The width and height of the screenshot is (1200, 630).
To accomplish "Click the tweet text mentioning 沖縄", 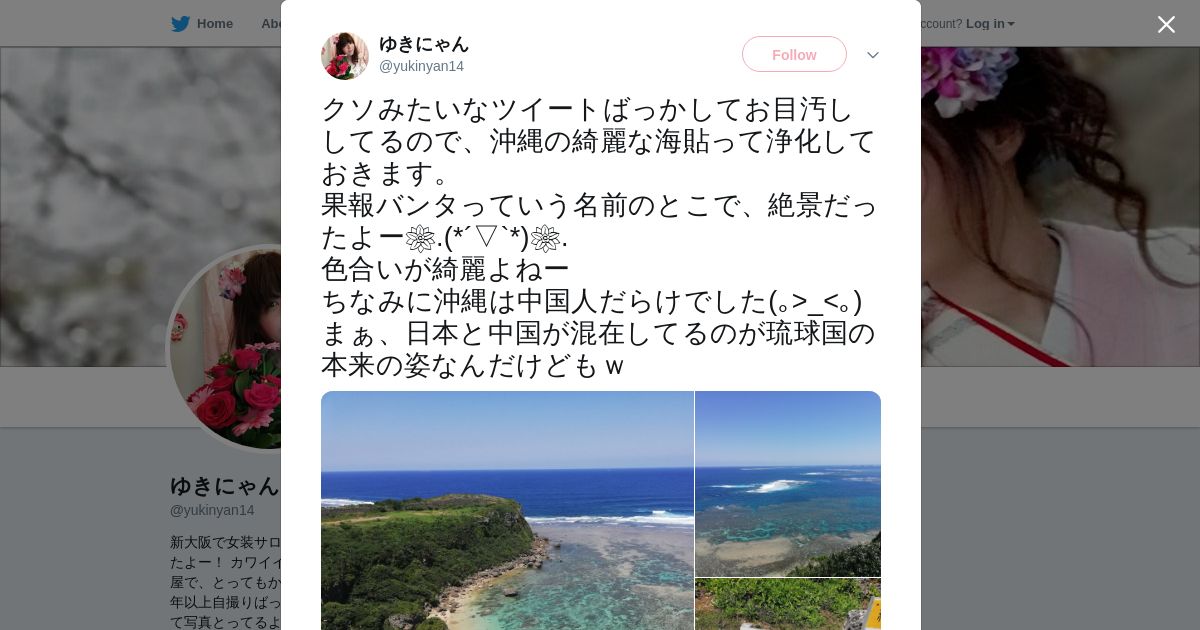I will point(599,237).
